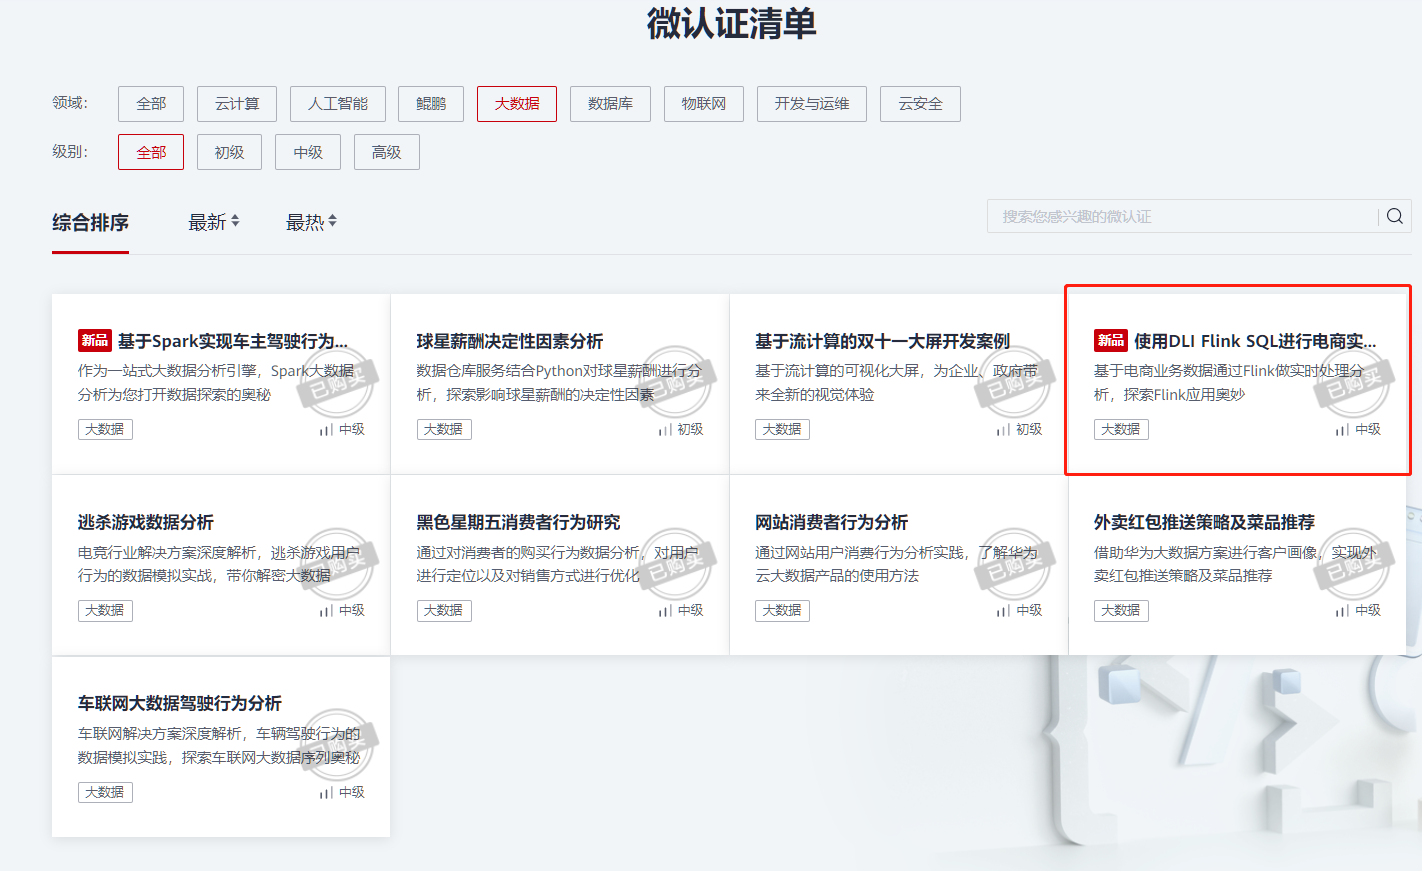Click the 微认证清单 page heading
This screenshot has width=1422, height=871.
click(732, 23)
